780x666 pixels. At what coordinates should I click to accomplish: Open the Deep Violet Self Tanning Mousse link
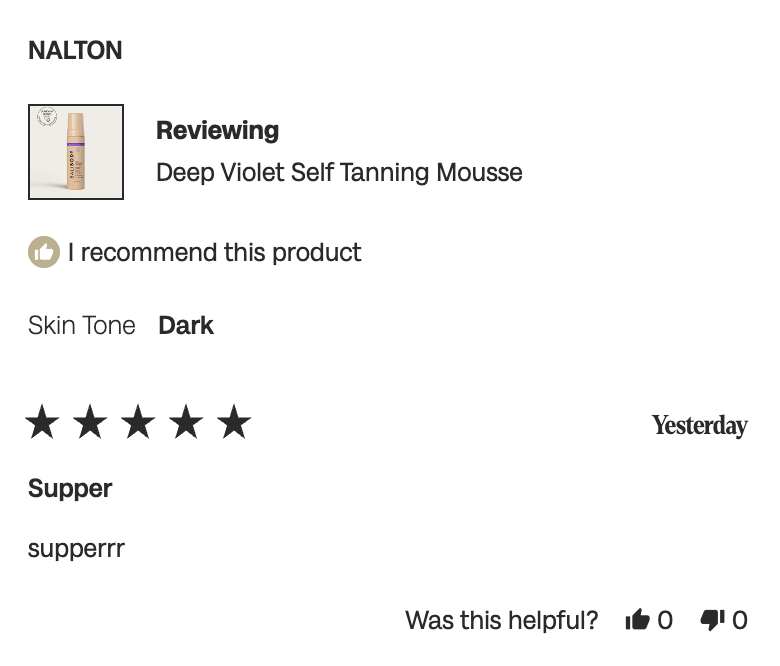[x=339, y=173]
